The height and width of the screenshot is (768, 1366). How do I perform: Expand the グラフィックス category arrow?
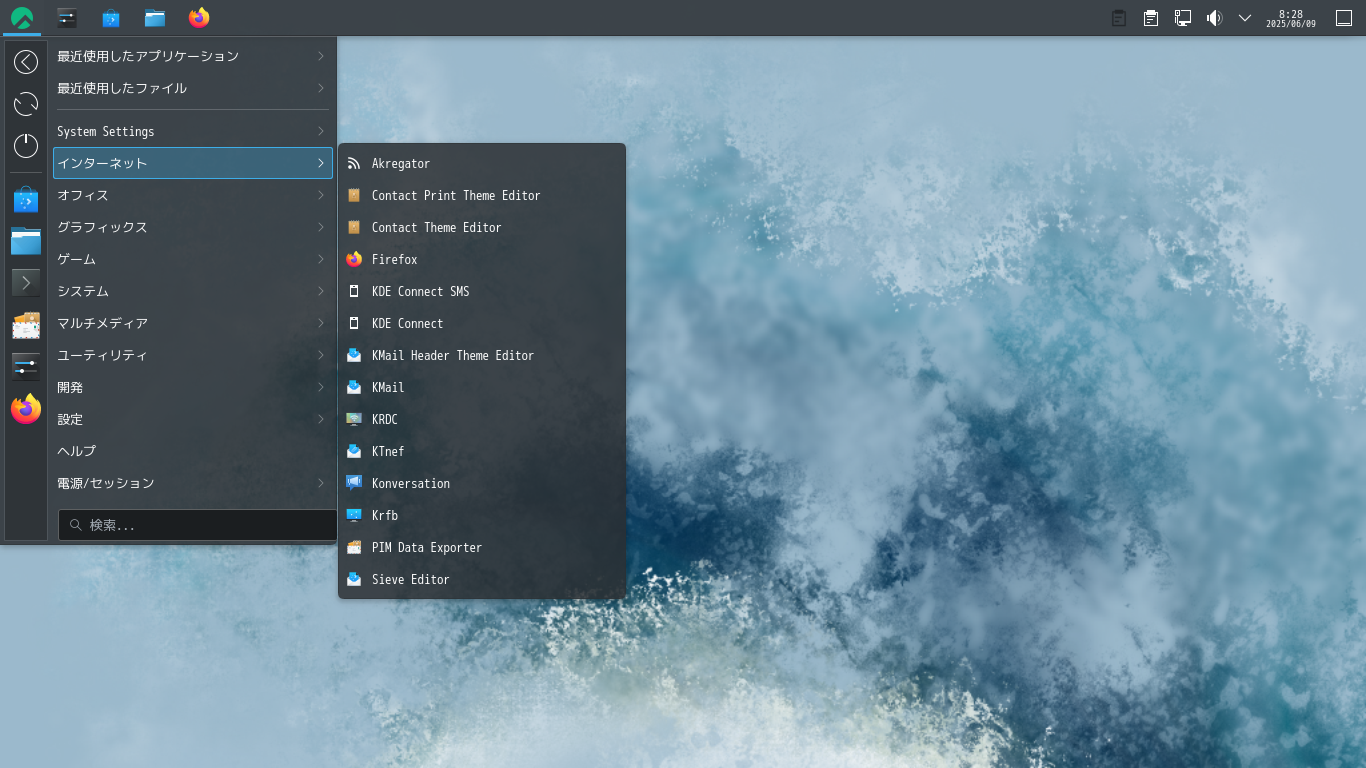[321, 227]
